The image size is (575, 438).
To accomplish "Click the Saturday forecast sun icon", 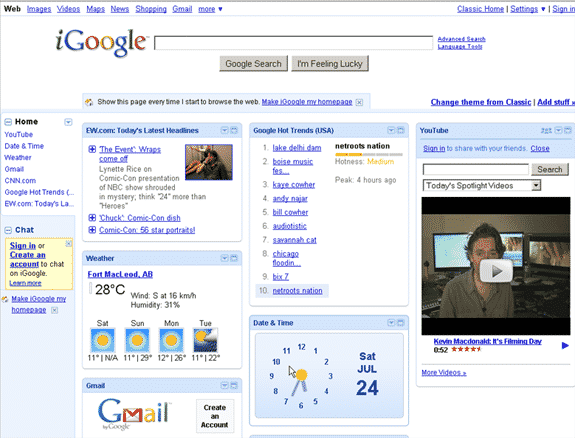I will tap(103, 340).
